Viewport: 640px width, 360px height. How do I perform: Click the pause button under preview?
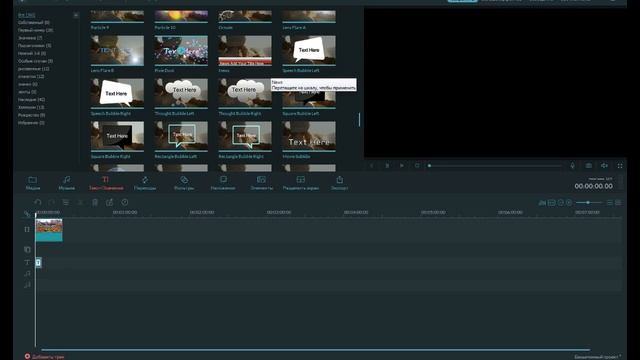[387, 166]
